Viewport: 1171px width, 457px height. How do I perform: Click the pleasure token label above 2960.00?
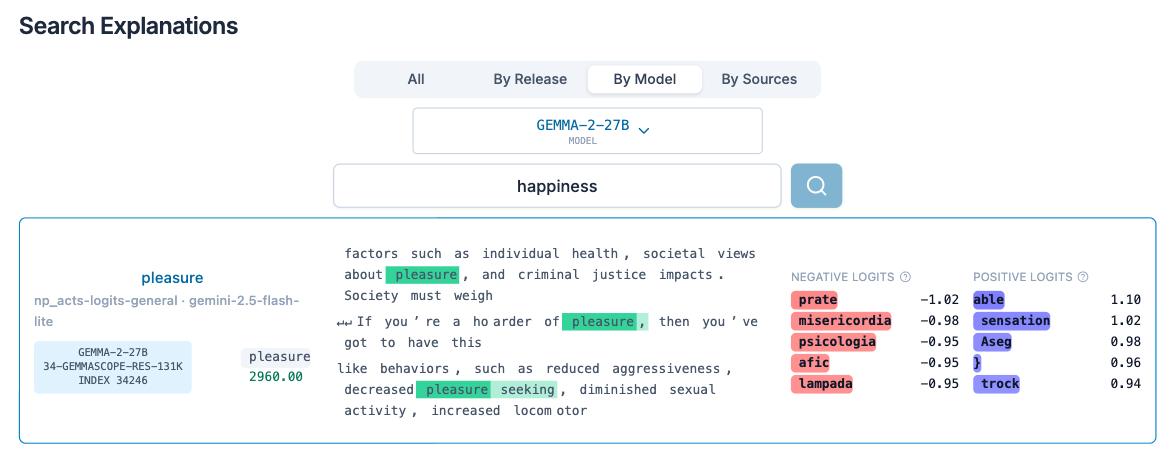278,357
